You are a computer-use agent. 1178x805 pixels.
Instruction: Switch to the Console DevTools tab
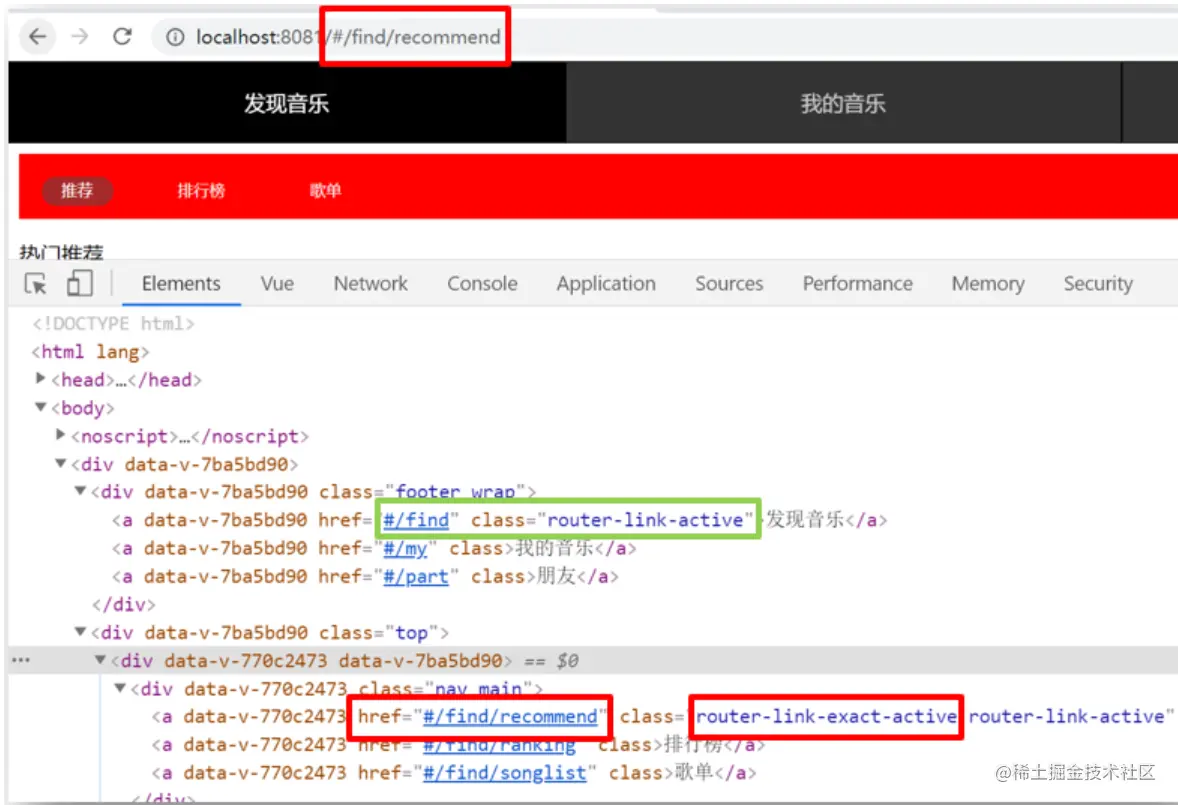click(x=482, y=284)
